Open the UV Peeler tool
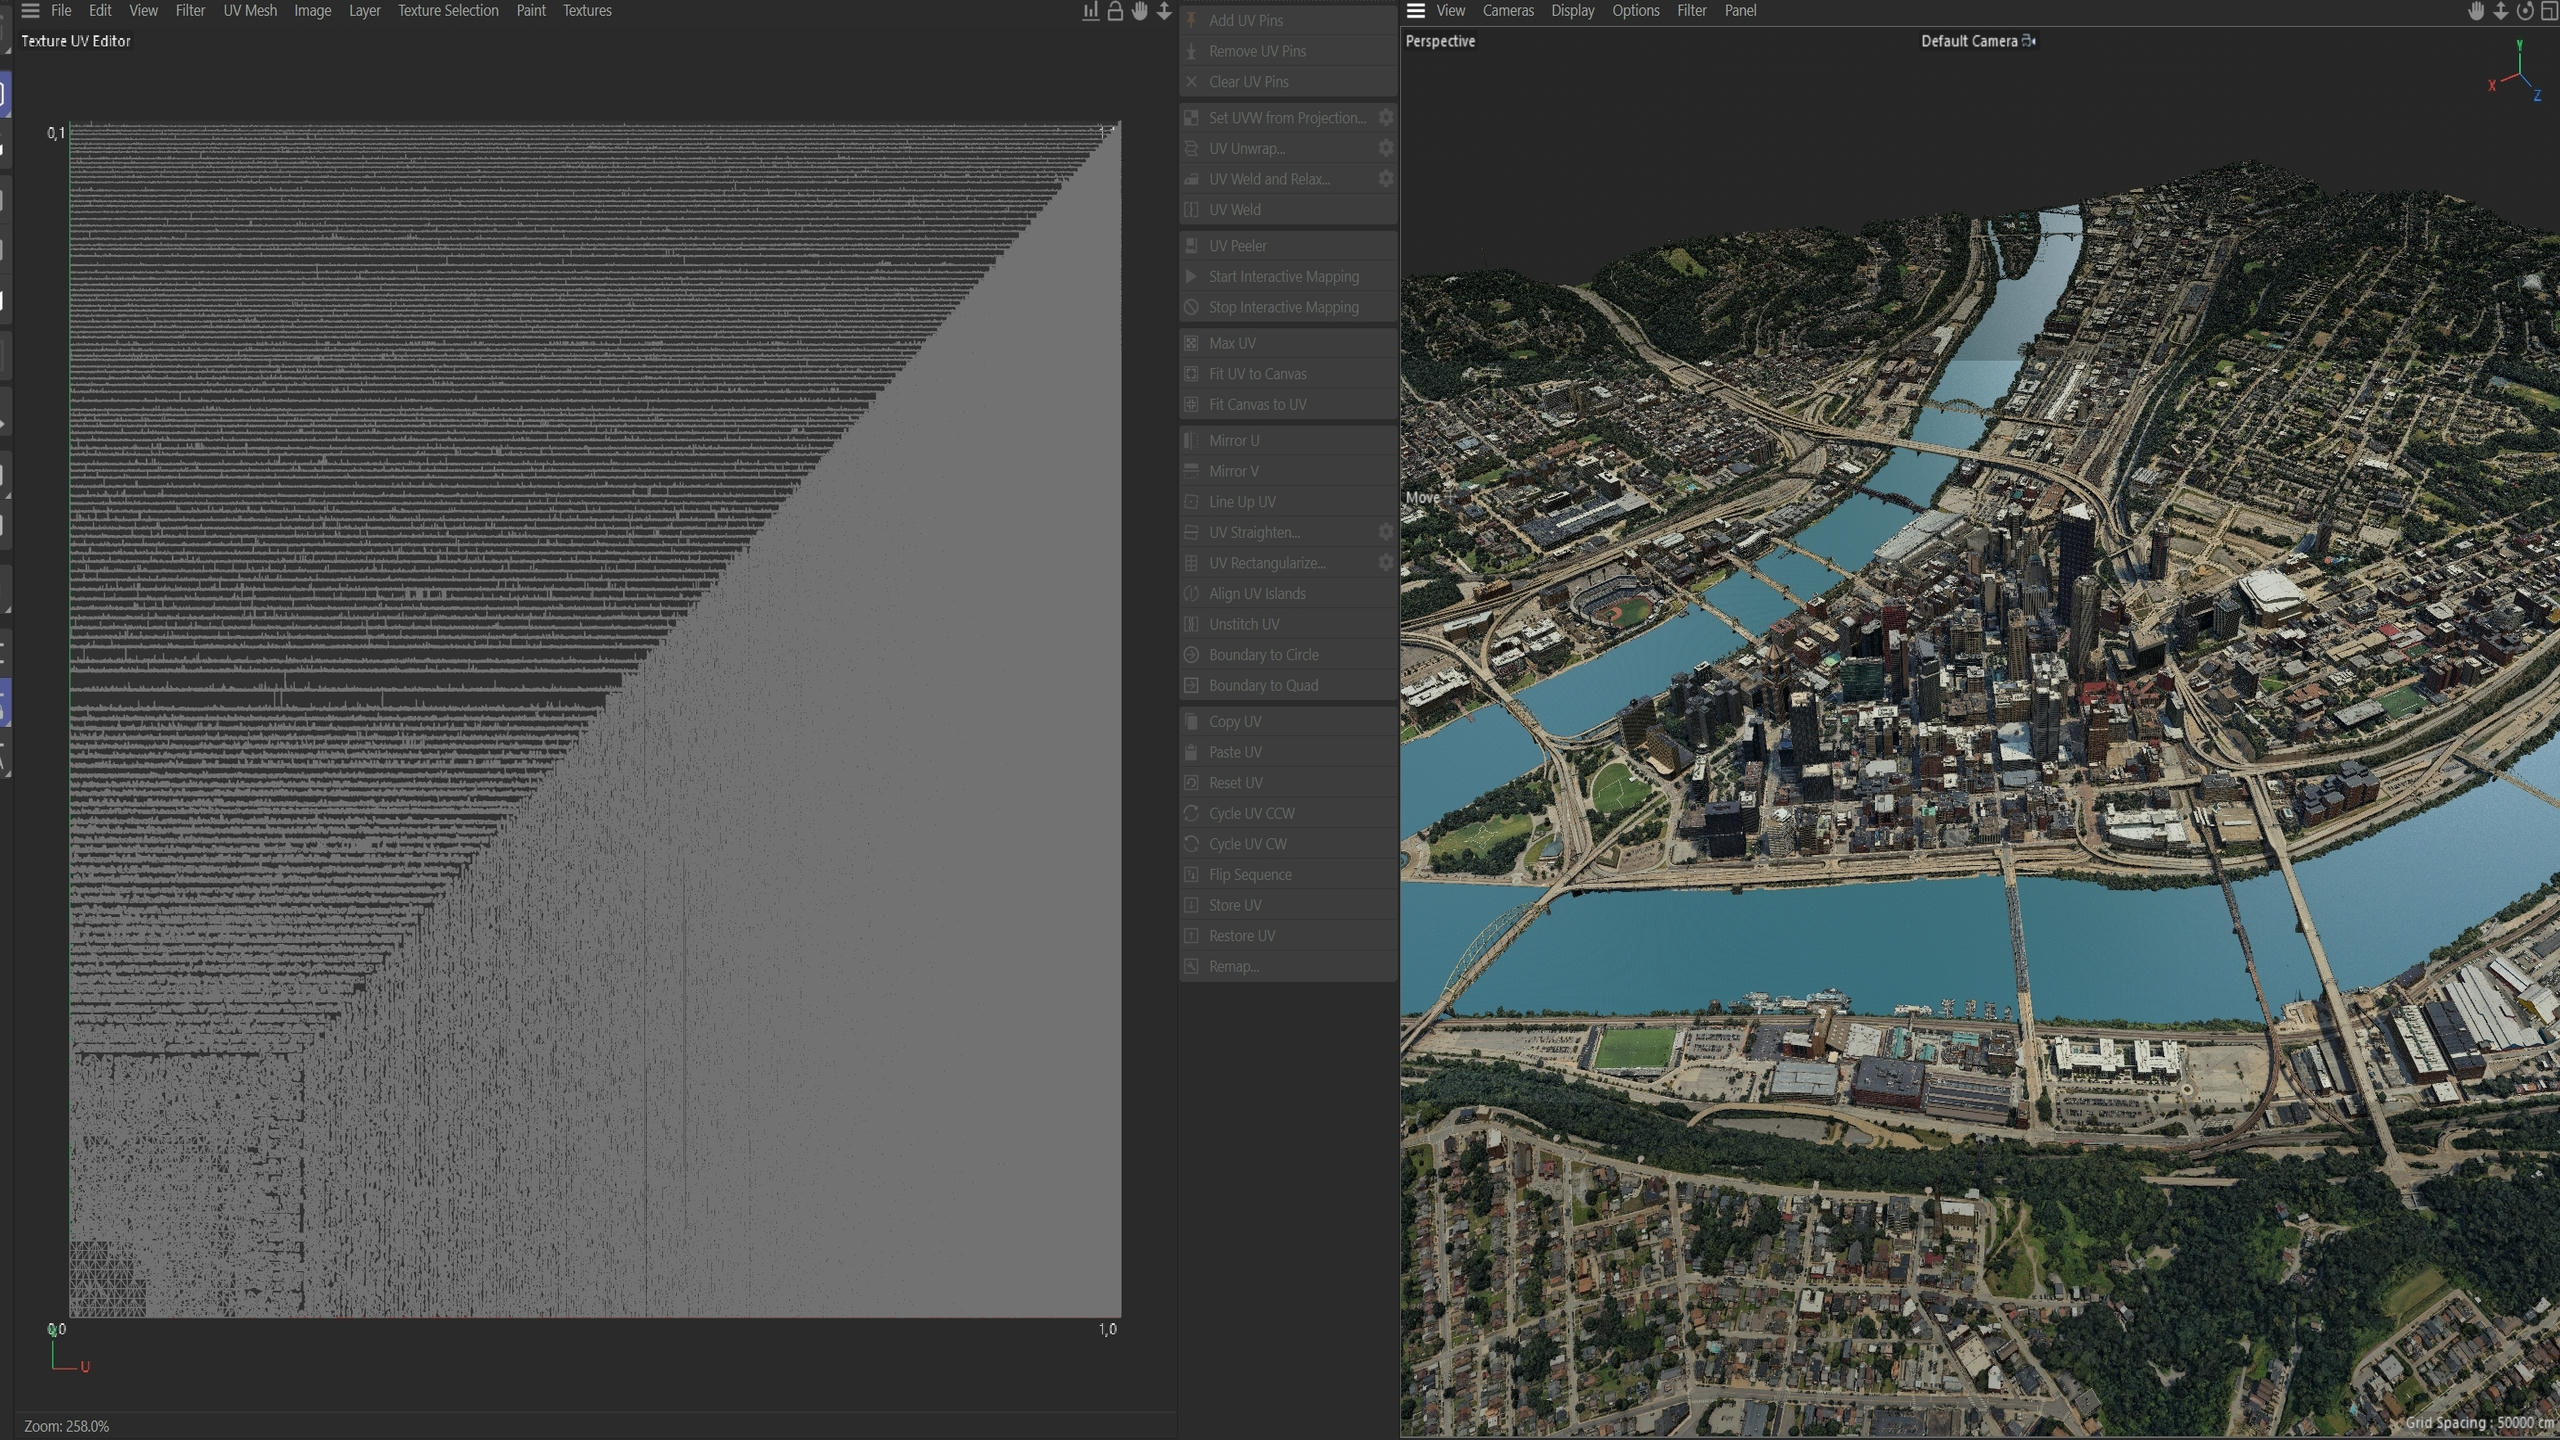2560x1440 pixels. click(1288, 246)
